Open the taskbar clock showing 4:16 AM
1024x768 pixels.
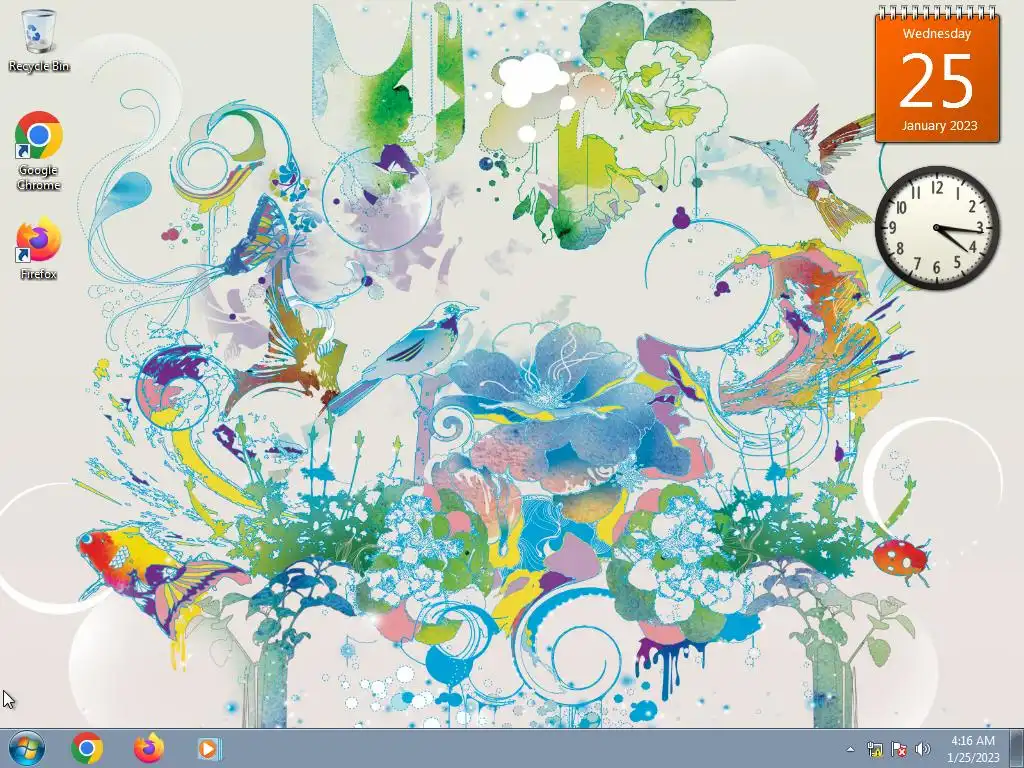click(973, 749)
